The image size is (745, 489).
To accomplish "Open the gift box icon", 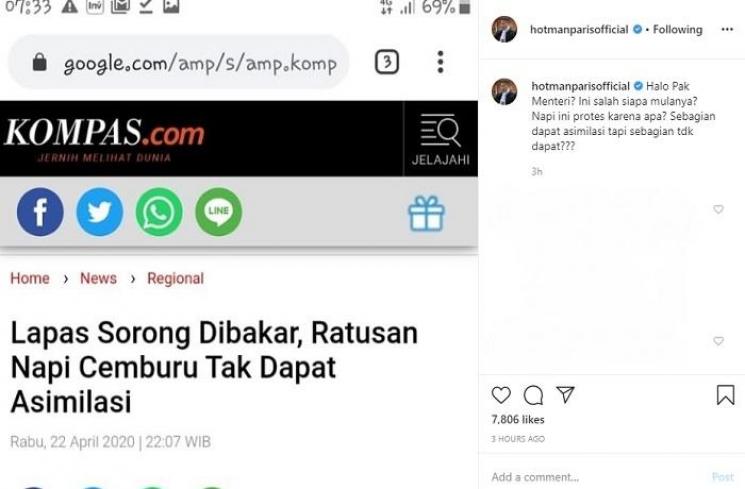I will click(426, 213).
